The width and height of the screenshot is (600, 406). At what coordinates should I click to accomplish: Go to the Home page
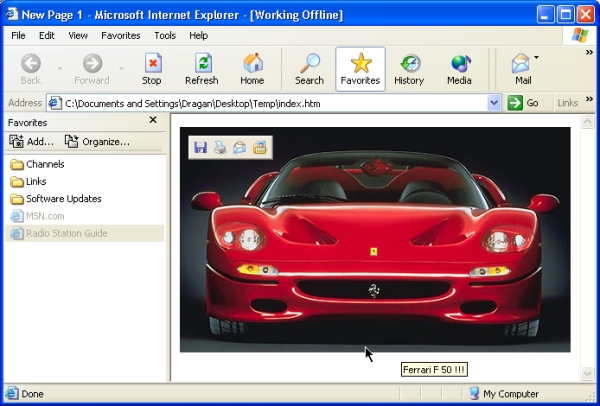[252, 69]
